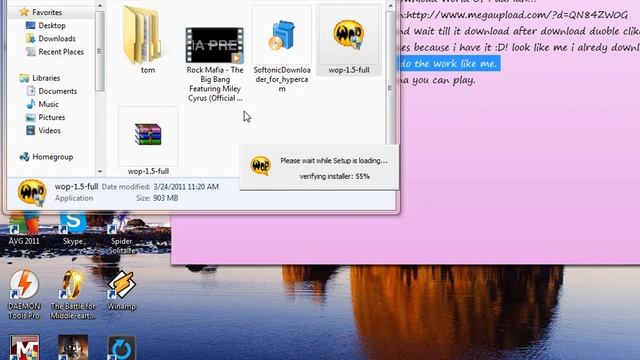
Task: Click date modified value 3/24/2011 11:20 AM
Action: [186, 187]
